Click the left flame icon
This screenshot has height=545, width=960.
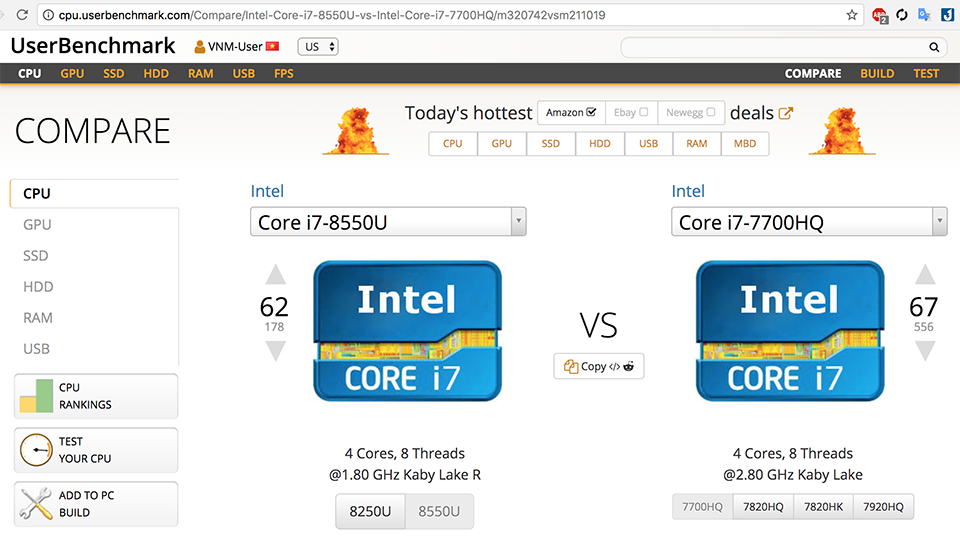click(356, 130)
